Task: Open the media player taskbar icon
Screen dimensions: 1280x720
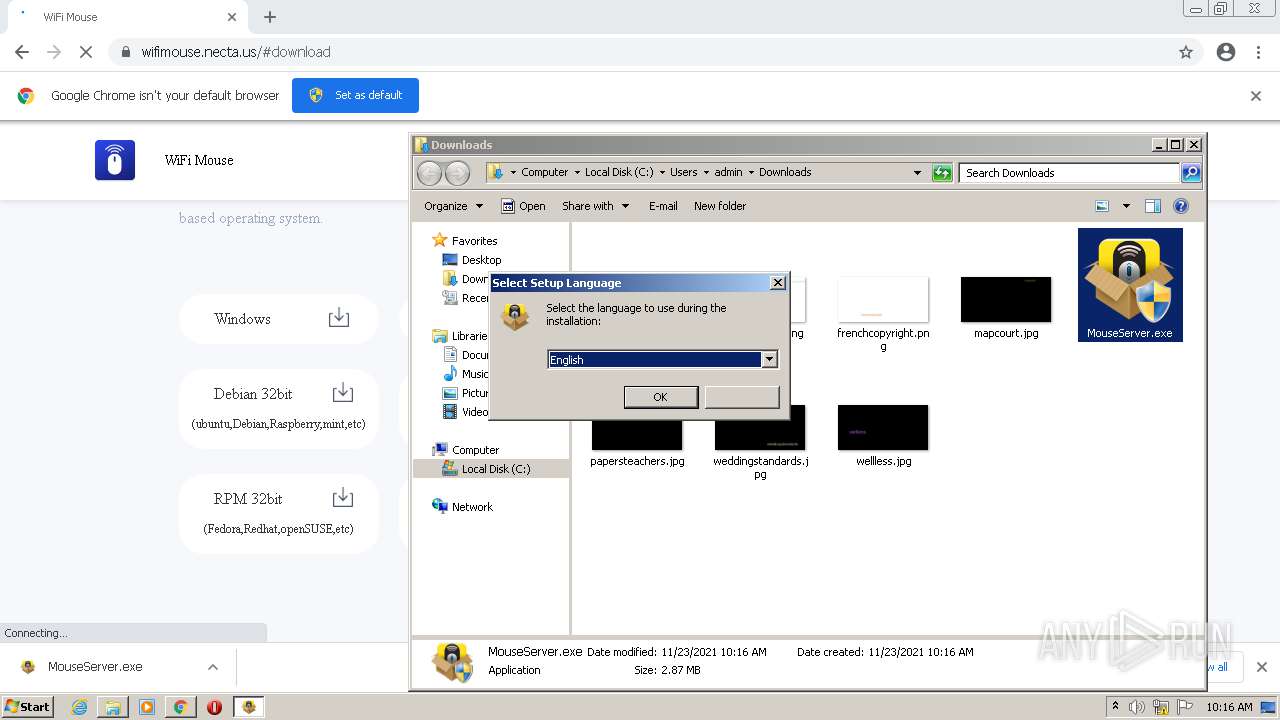Action: (x=147, y=707)
